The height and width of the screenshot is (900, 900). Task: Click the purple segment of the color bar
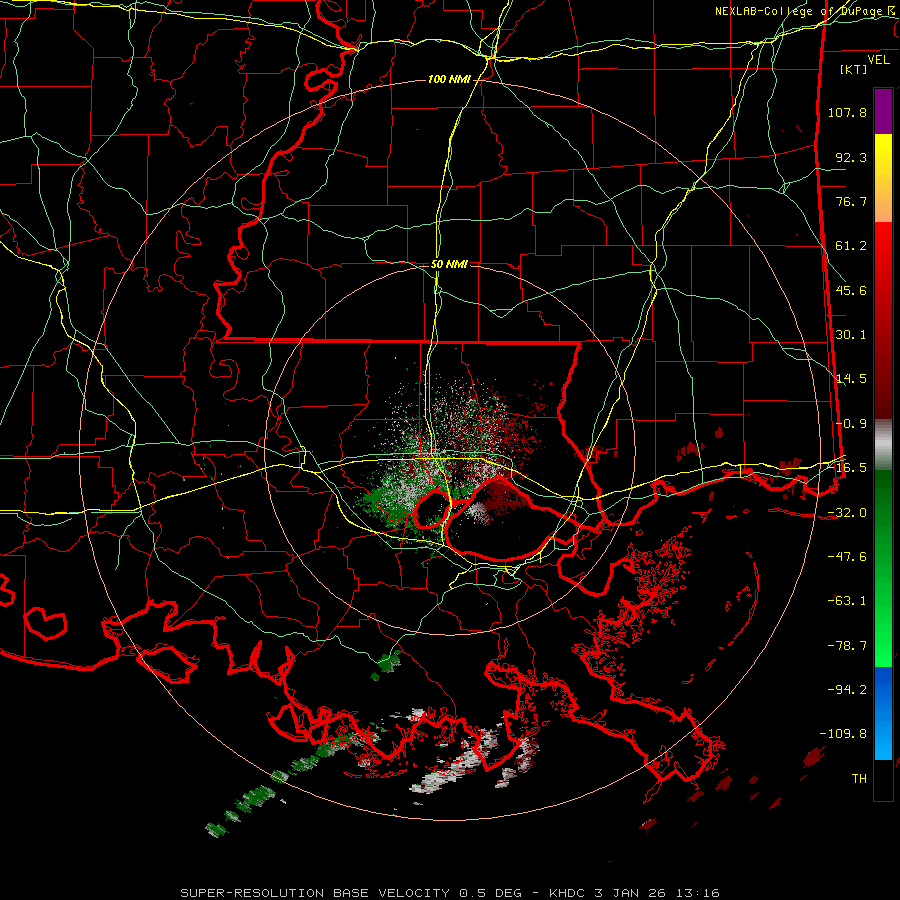click(883, 111)
